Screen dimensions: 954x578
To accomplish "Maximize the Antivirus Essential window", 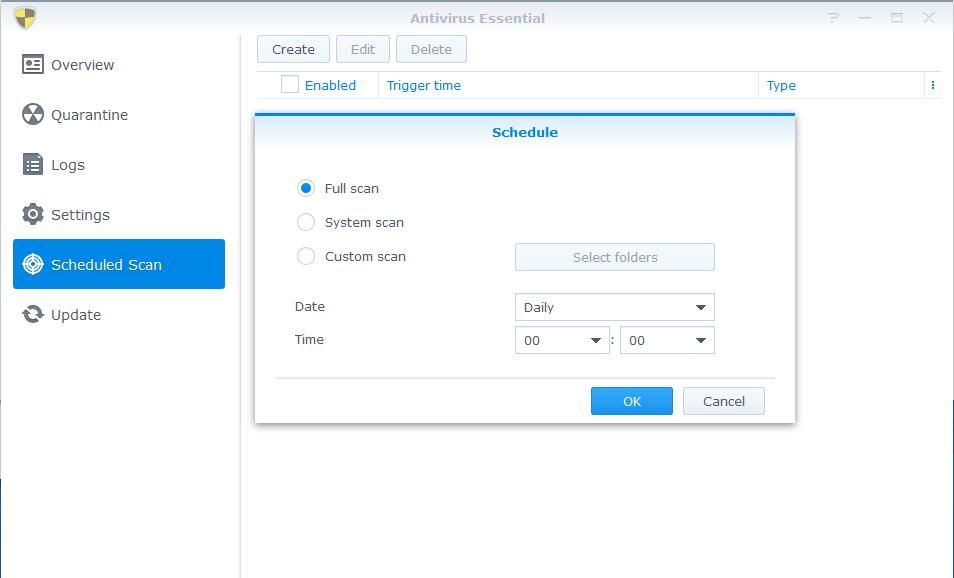I will (897, 18).
